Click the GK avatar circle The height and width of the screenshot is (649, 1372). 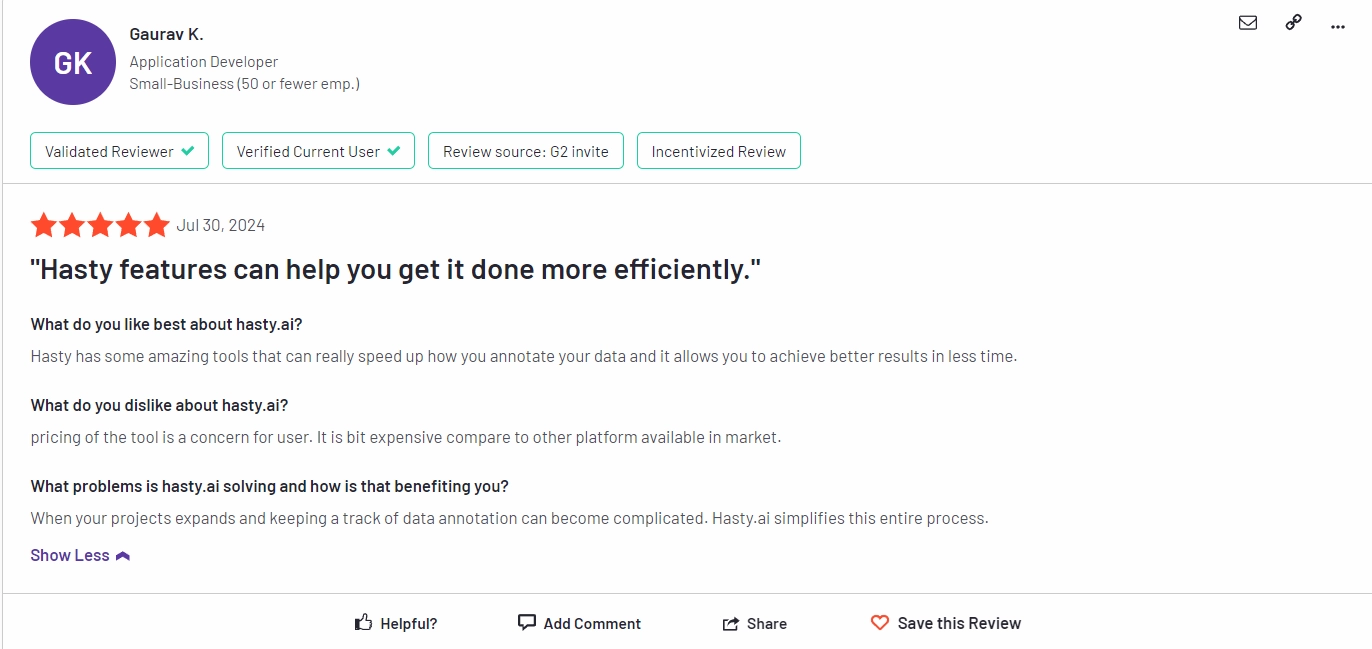73,62
